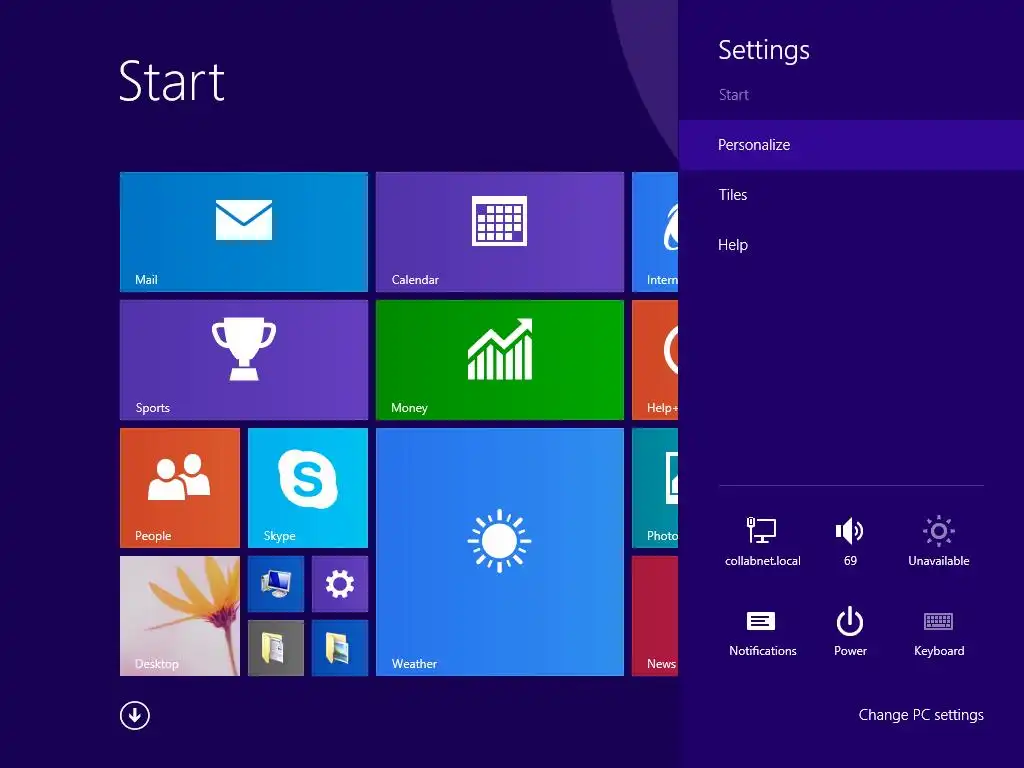Show all apps with the down arrow
Image resolution: width=1024 pixels, height=768 pixels.
coord(135,715)
